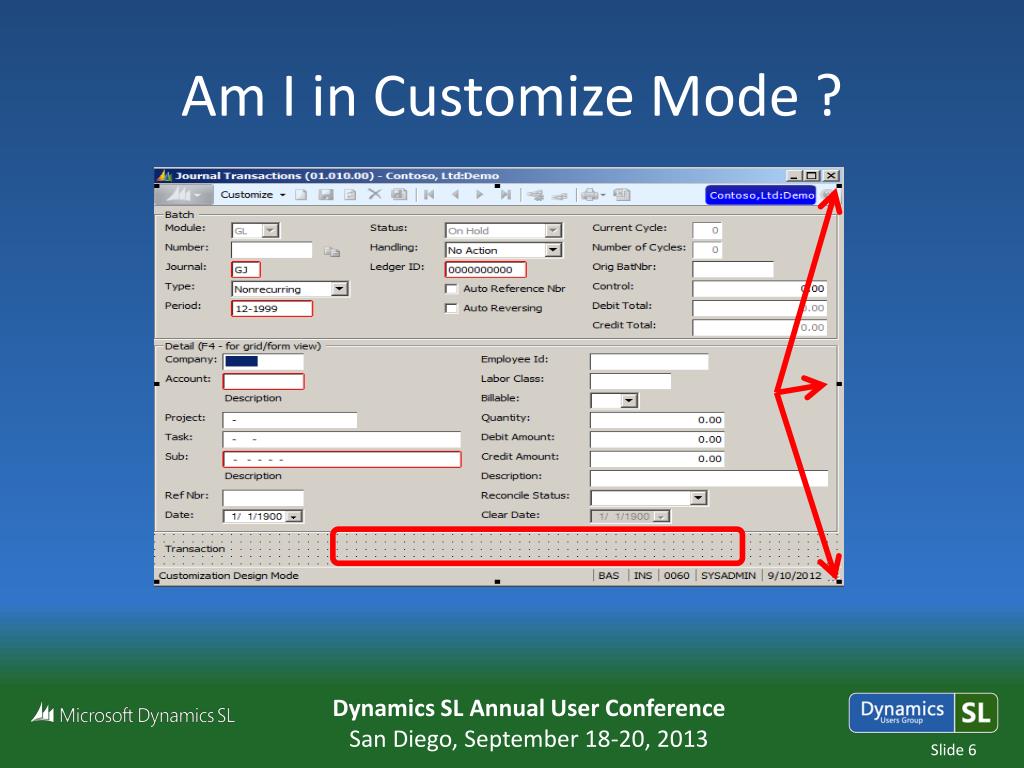Screen dimensions: 1024x768
Task: Click the Delete X toolbar icon
Action: coord(374,194)
